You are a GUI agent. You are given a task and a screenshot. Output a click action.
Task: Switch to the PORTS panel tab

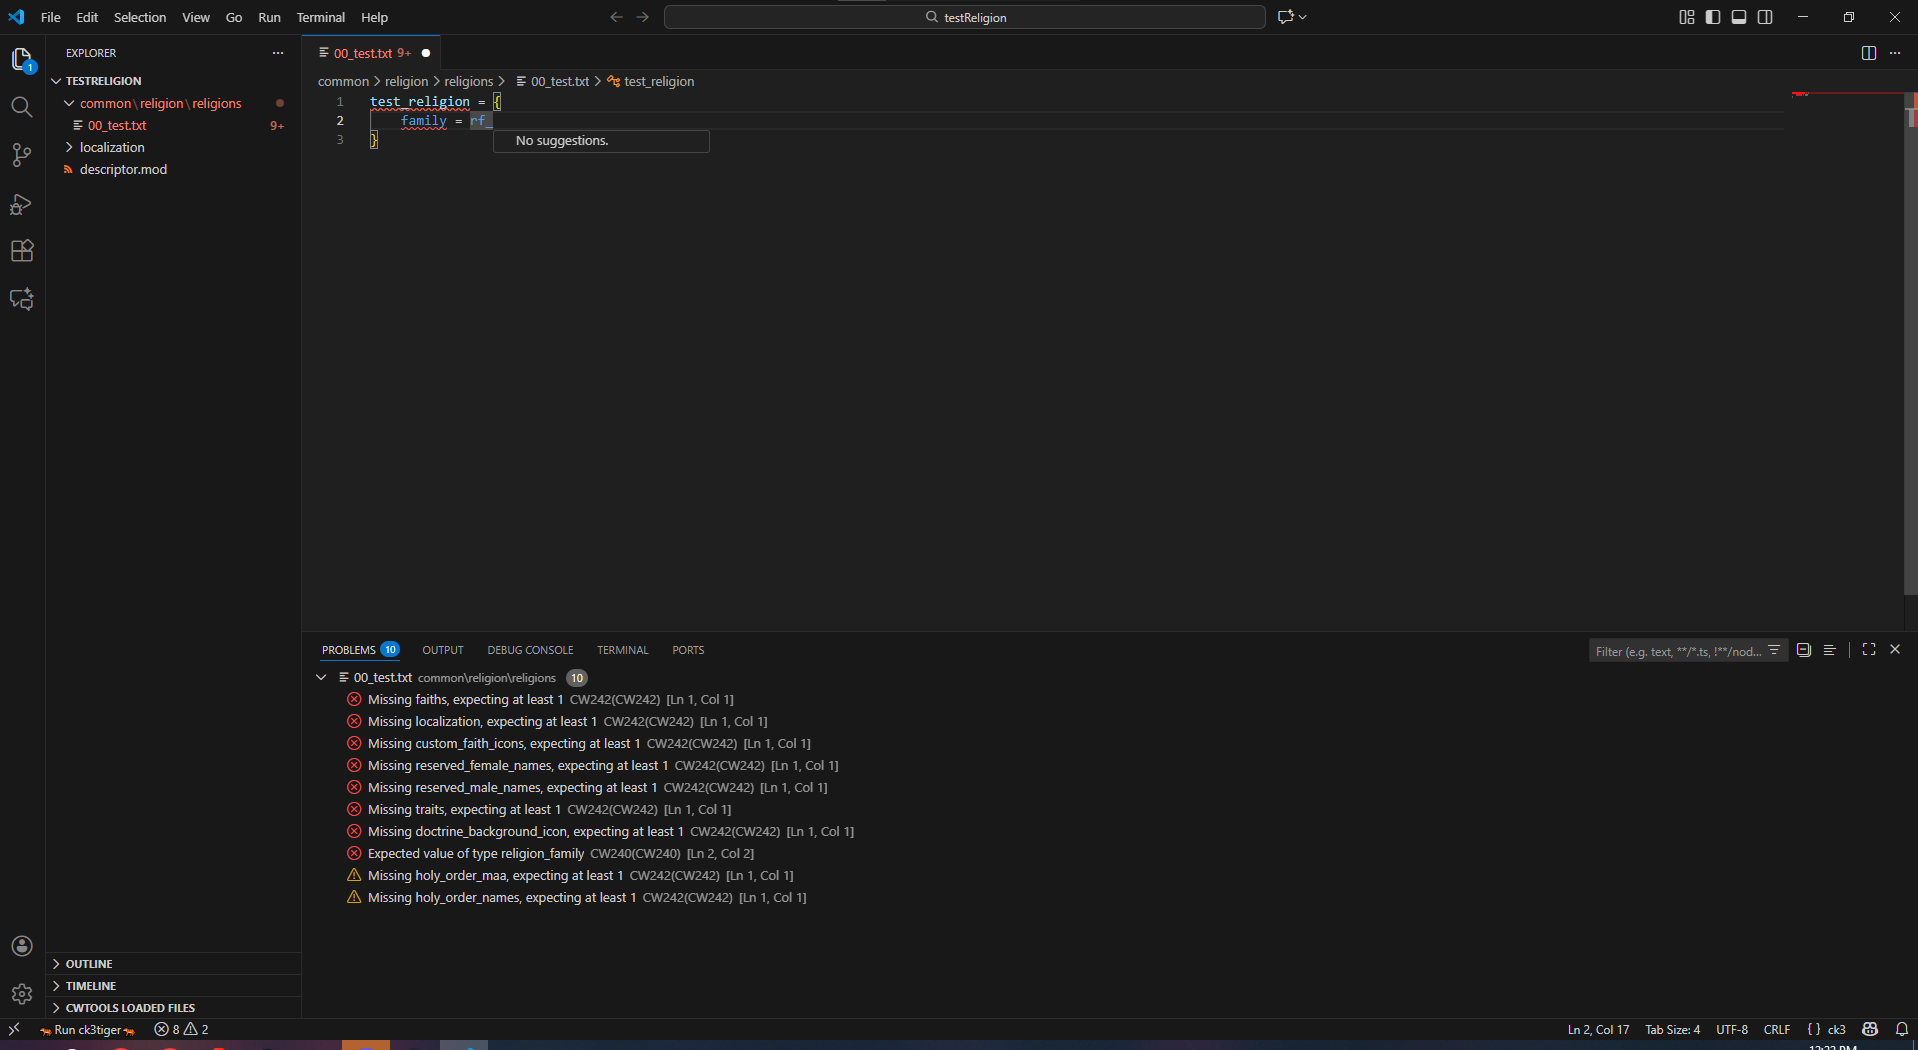[x=688, y=650]
